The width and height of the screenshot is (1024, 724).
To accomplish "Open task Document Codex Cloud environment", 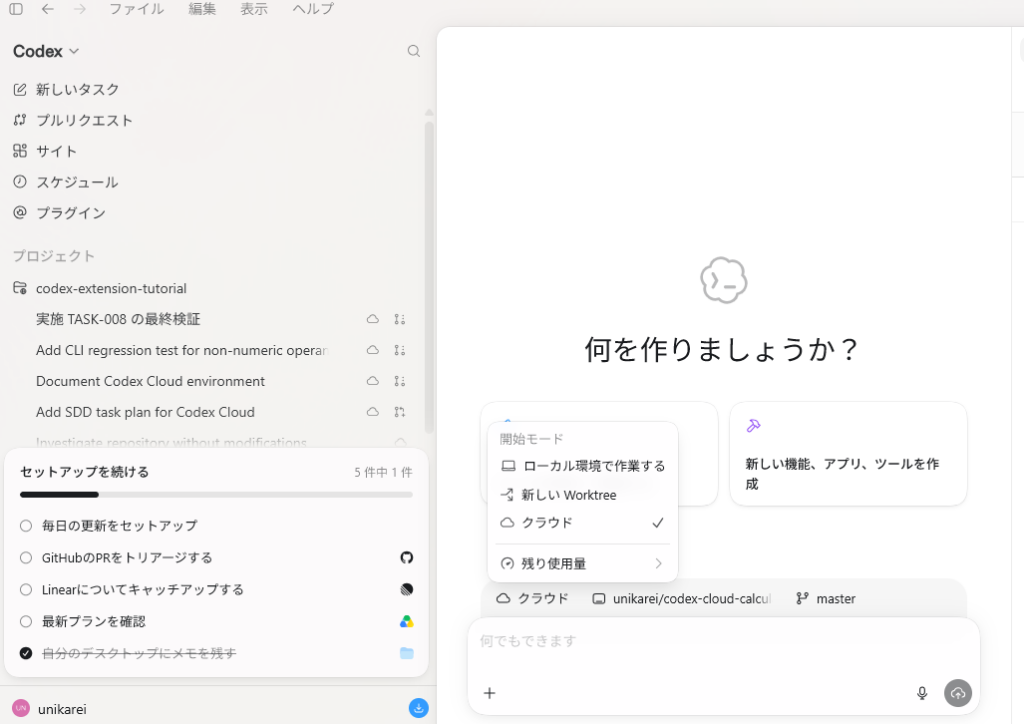I will click(x=150, y=381).
